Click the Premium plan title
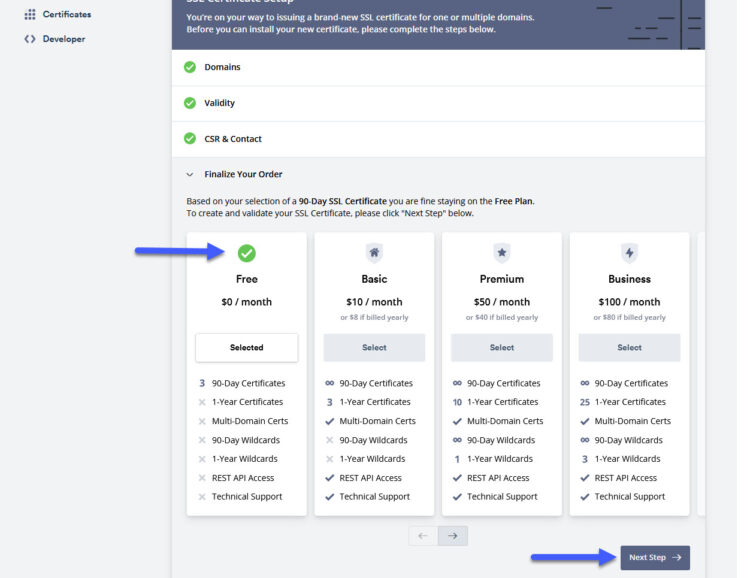 pos(502,279)
